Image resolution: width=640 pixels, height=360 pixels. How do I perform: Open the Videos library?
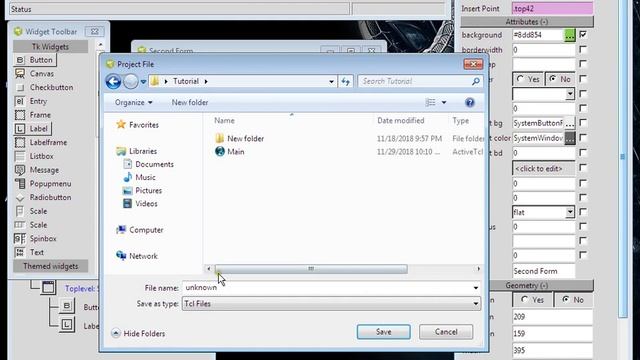[140, 203]
